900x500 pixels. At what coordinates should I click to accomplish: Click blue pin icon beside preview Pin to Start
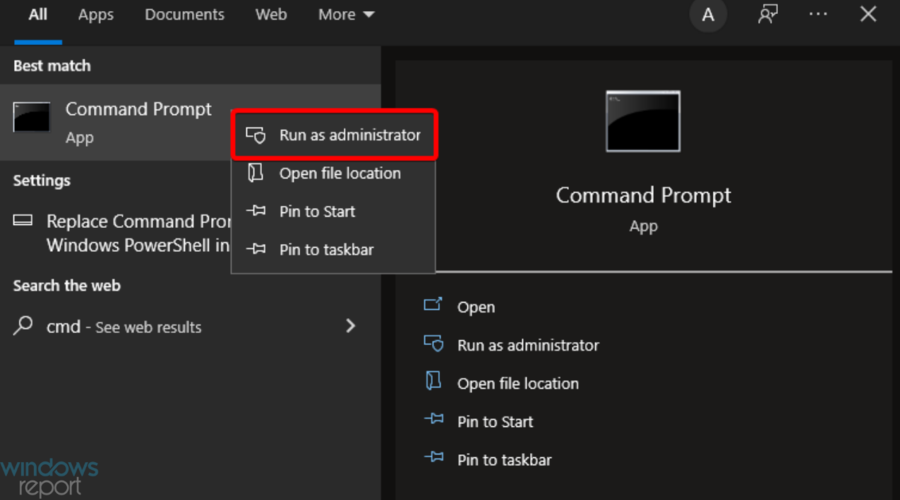point(433,419)
